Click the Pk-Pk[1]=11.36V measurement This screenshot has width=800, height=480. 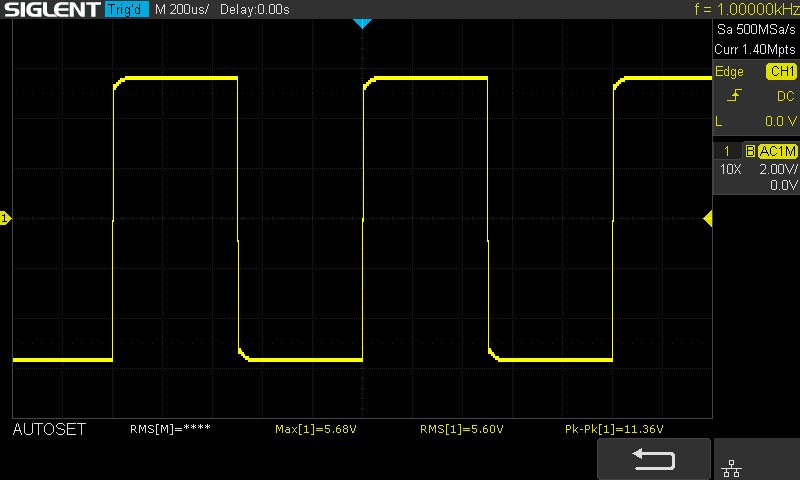pyautogui.click(x=614, y=429)
